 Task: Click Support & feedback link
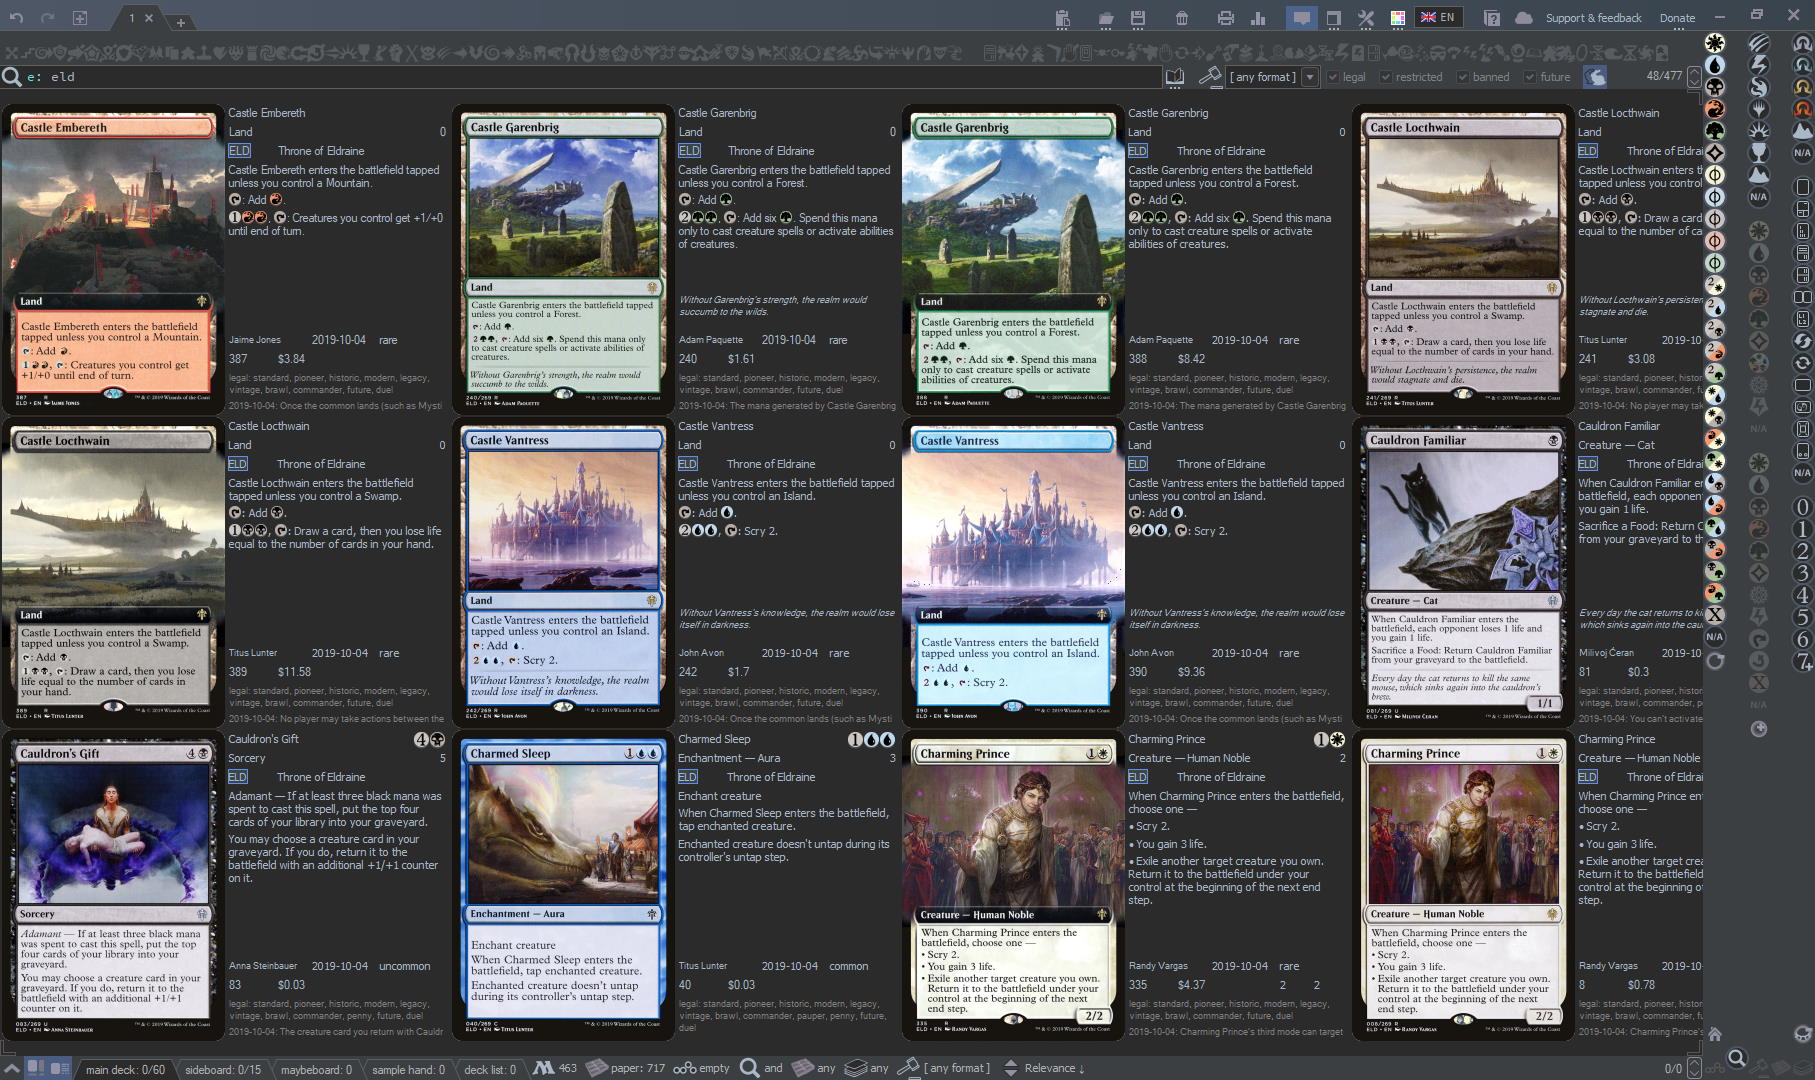tap(1593, 18)
